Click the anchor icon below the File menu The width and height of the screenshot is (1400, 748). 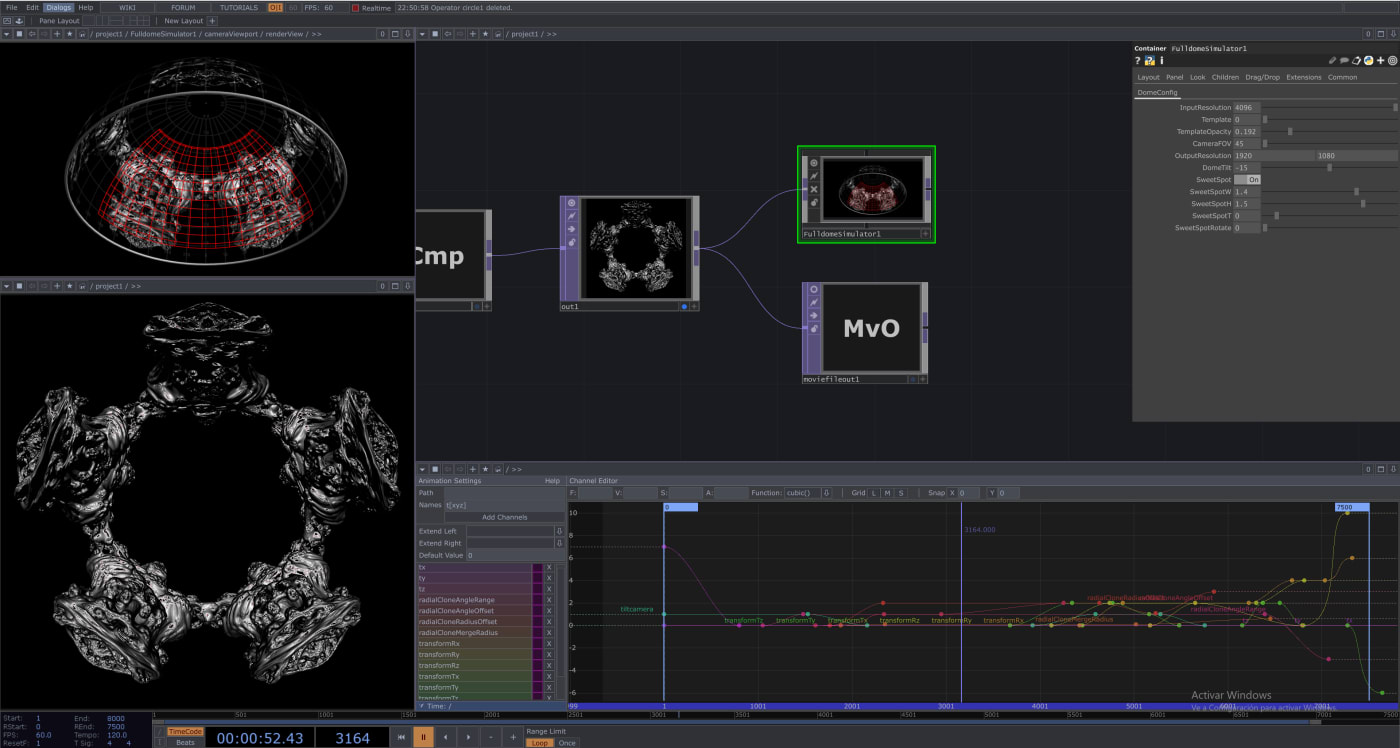19,20
